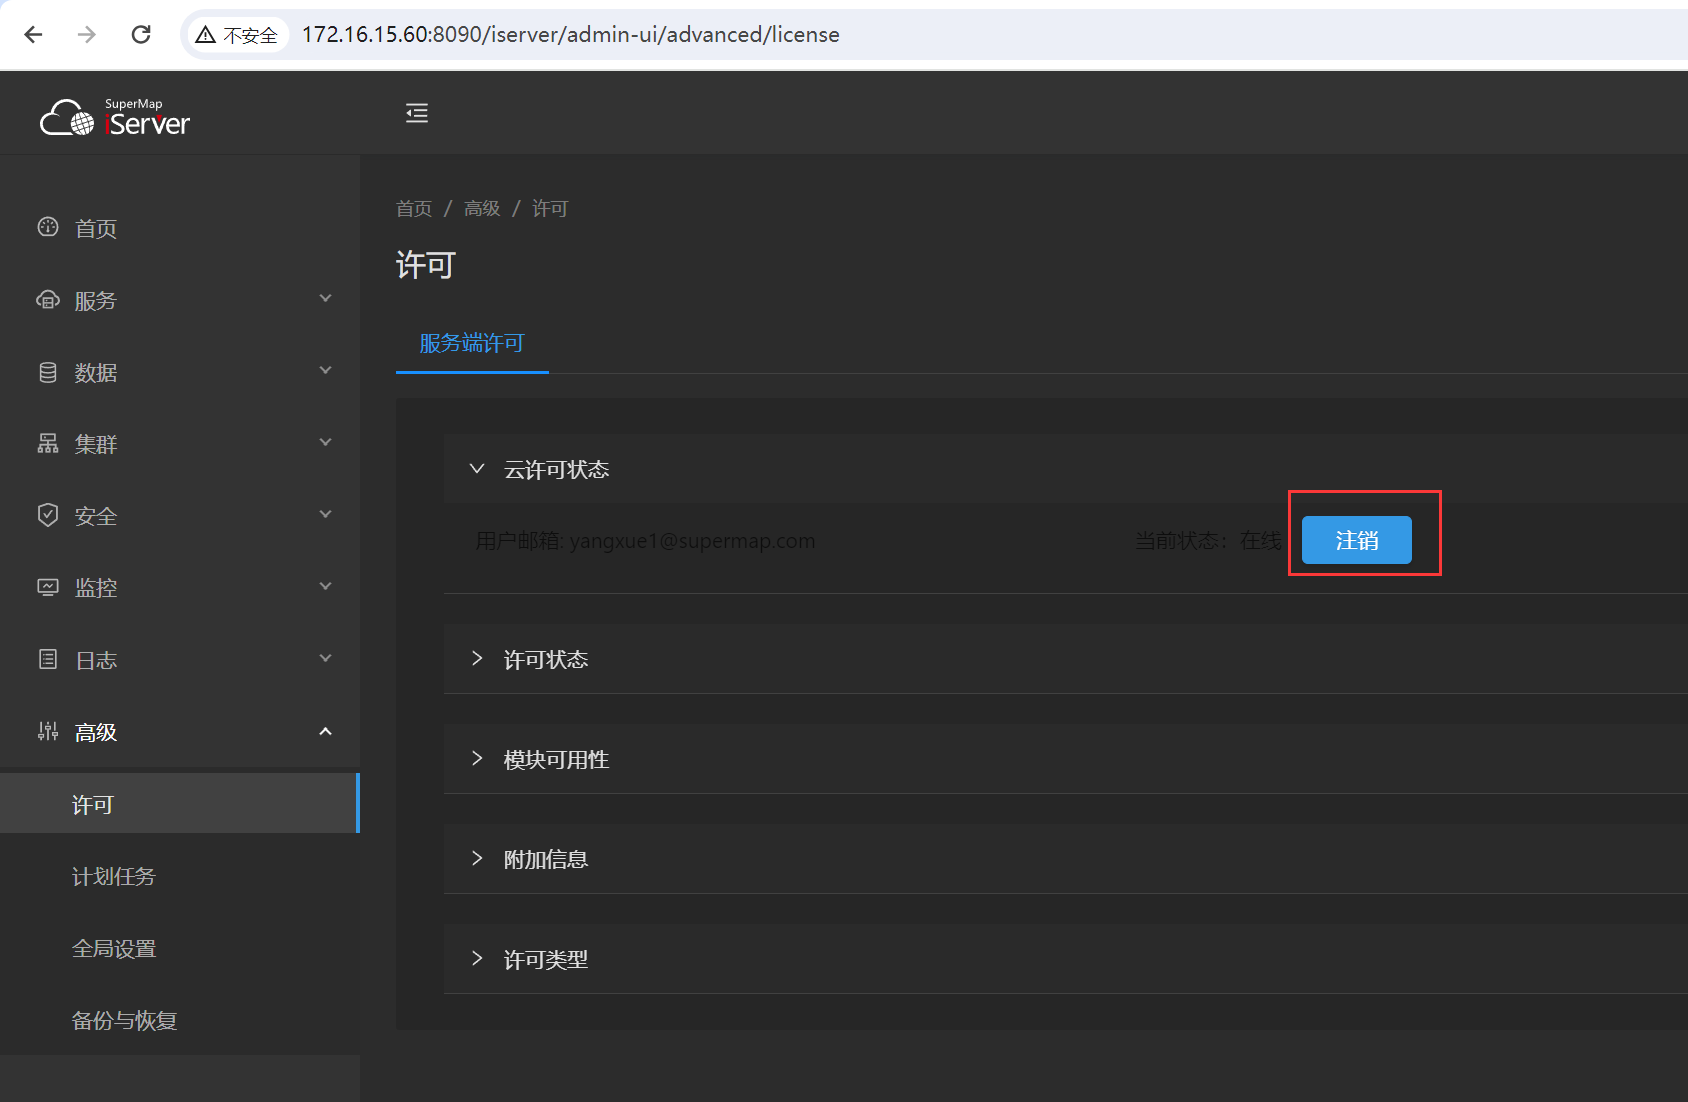Collapse the 高级 menu chevron
Image resolution: width=1688 pixels, height=1102 pixels.
click(325, 731)
